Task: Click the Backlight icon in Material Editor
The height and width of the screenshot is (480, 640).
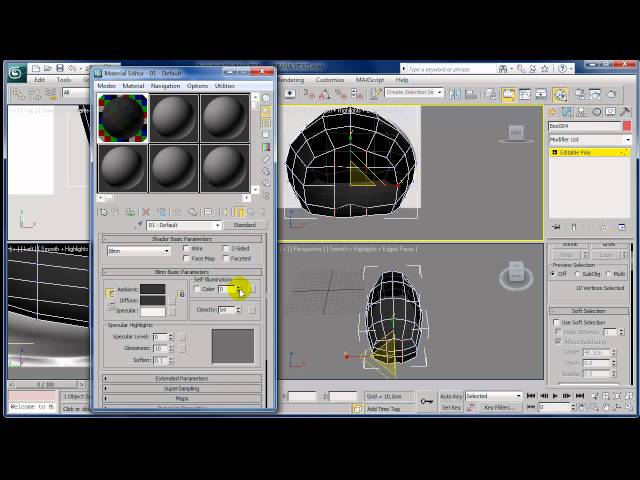Action: click(266, 111)
